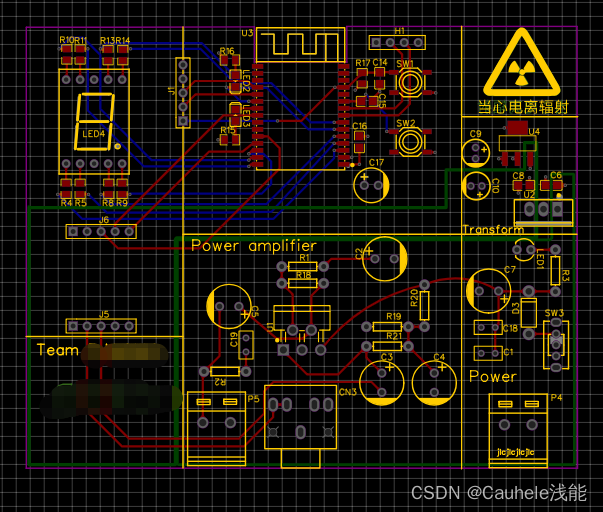
Task: Select the P4 power terminal block
Action: (x=518, y=430)
